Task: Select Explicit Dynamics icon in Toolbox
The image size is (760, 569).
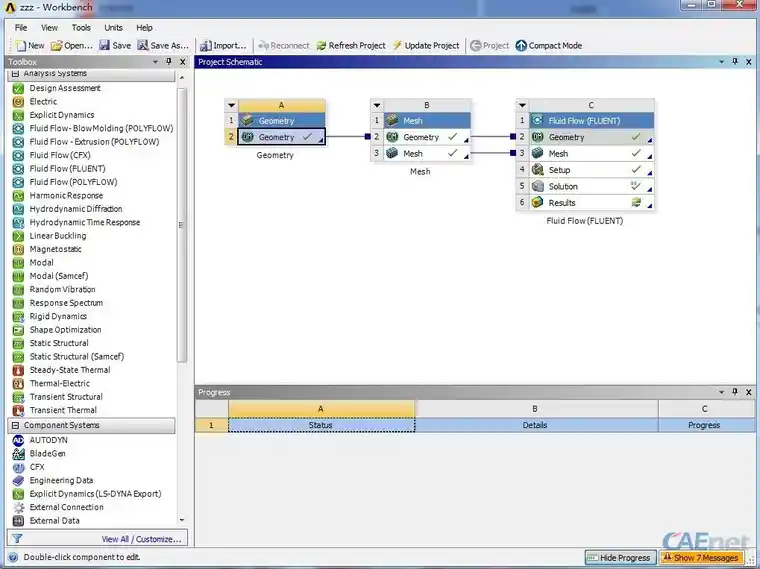Action: 18,115
